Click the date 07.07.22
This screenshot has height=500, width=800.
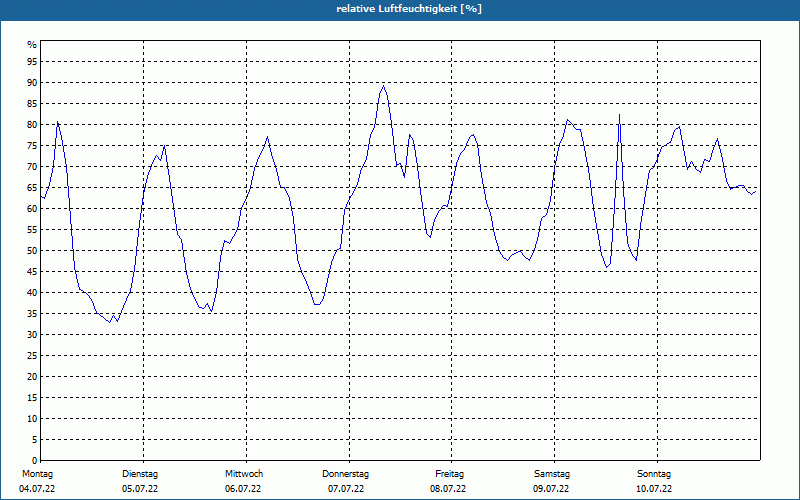pos(346,489)
